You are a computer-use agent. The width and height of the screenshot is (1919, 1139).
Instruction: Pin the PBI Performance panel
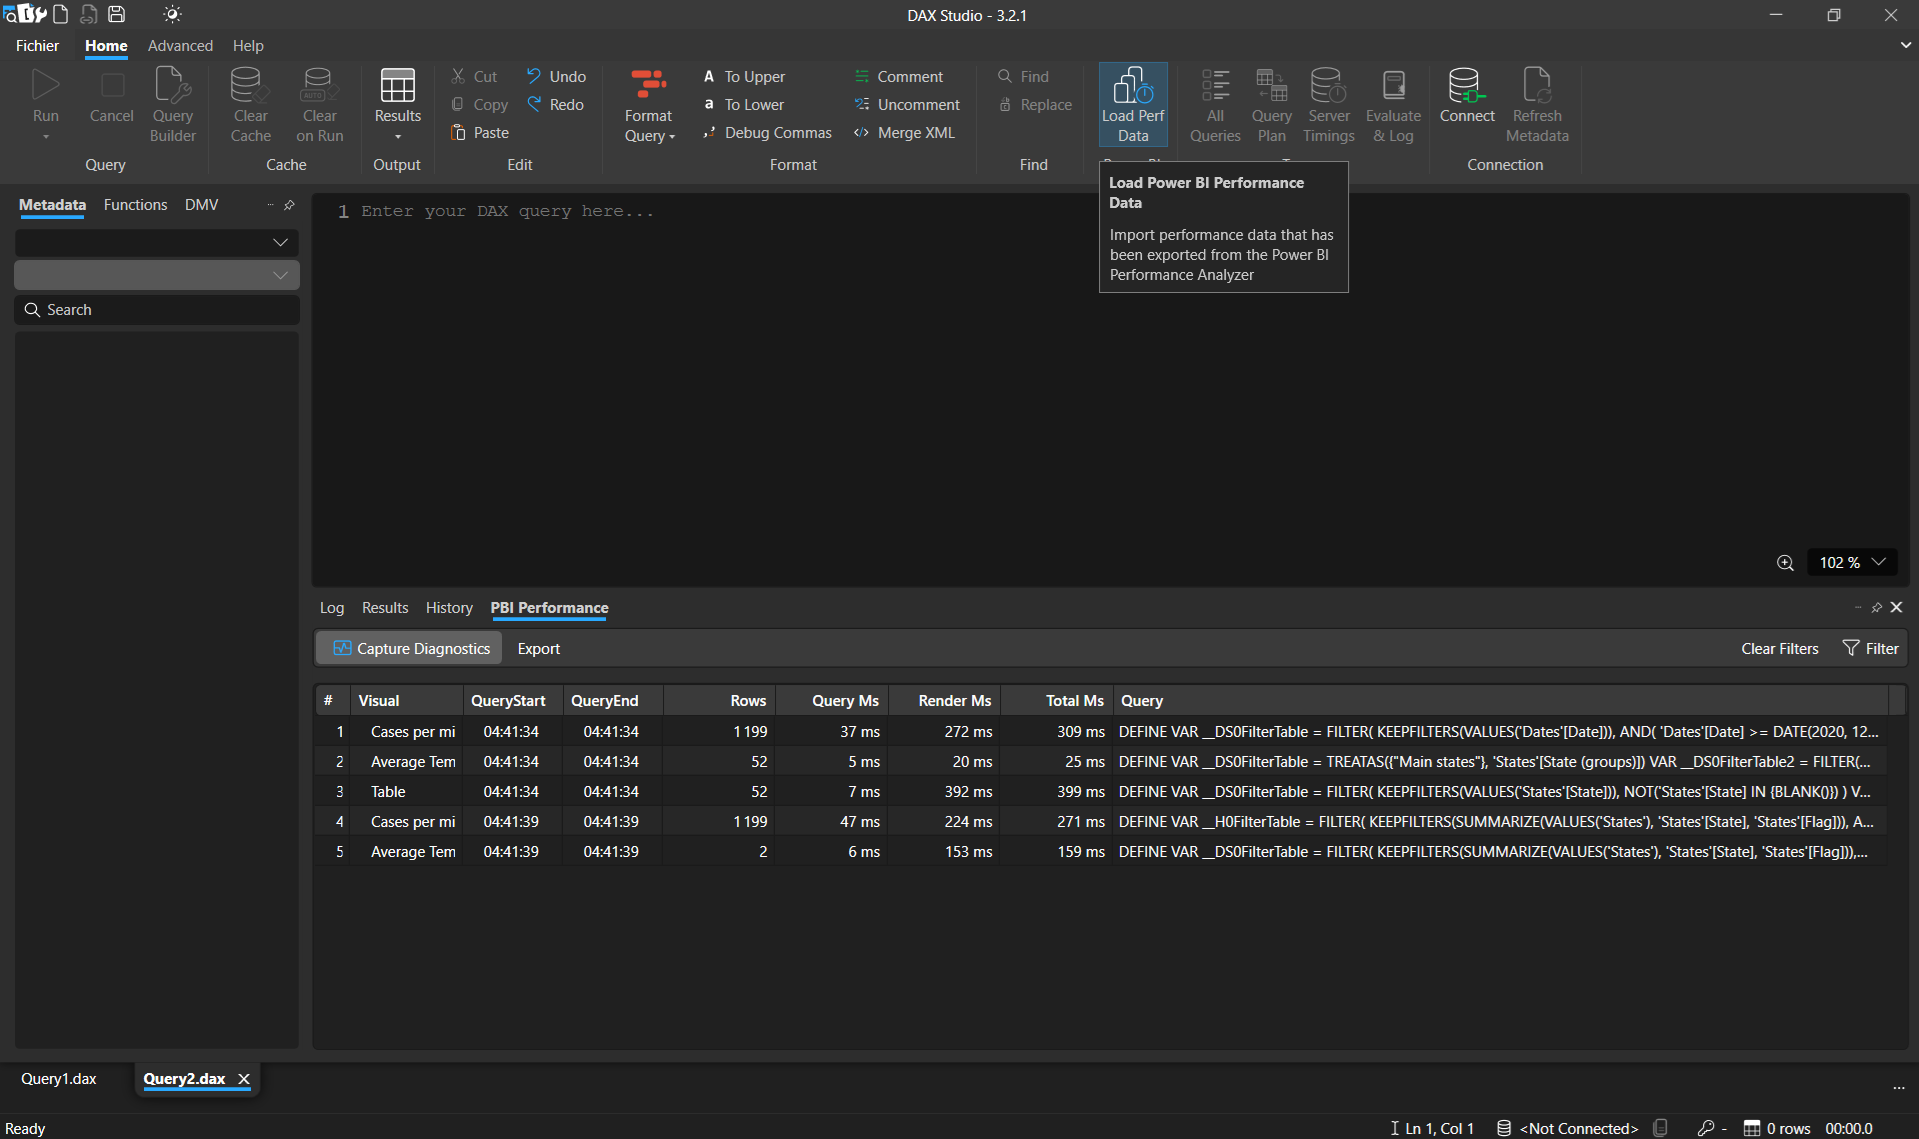(1876, 608)
